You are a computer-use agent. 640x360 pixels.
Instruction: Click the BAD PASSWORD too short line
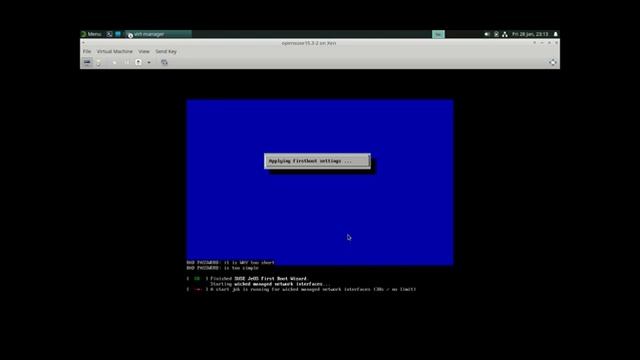pos(231,262)
